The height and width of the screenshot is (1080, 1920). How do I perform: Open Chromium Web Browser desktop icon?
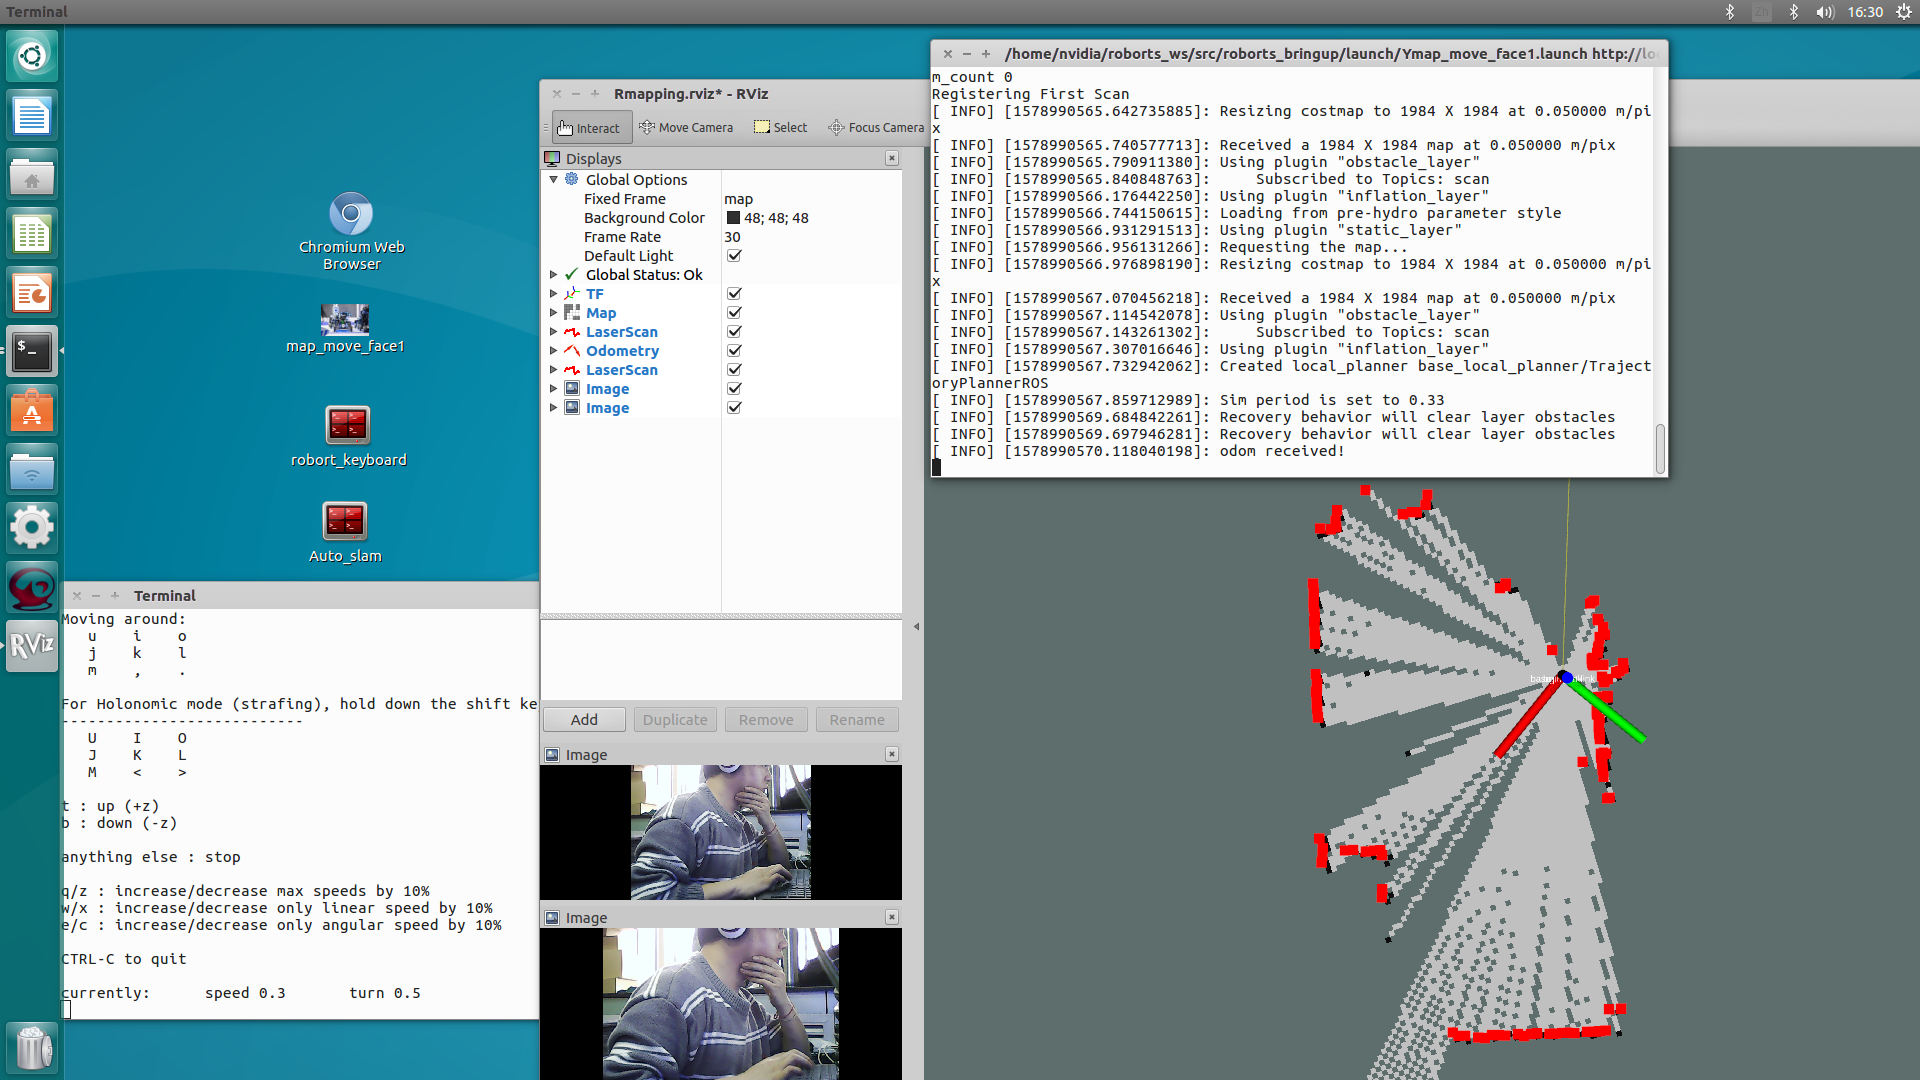351,215
